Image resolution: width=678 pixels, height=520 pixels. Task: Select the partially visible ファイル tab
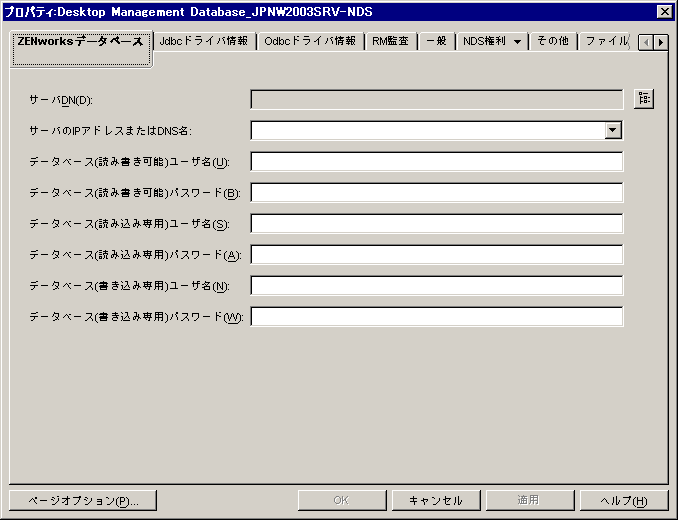click(x=606, y=41)
